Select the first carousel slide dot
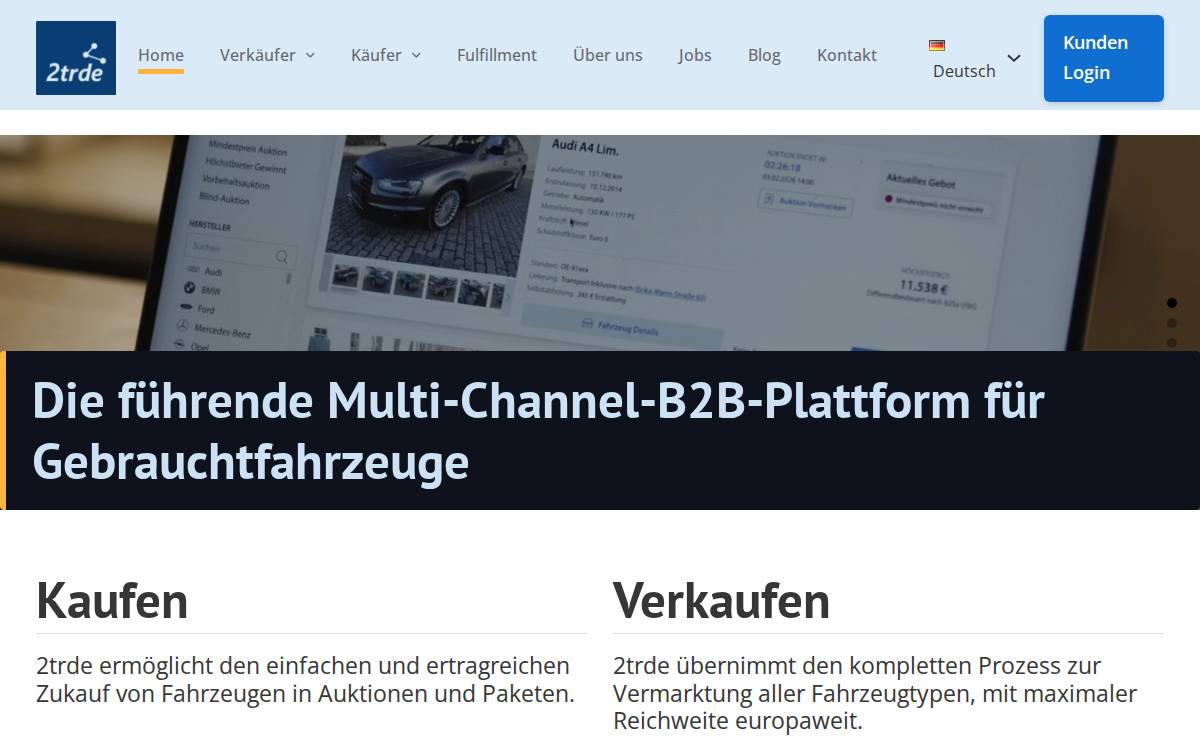The width and height of the screenshot is (1200, 750). pos(1172,302)
